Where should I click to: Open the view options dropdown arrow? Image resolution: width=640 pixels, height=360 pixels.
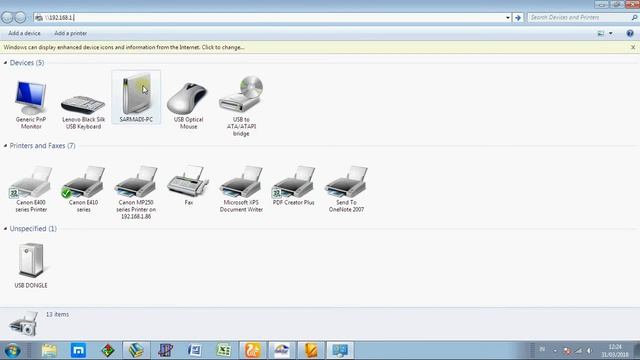(611, 33)
